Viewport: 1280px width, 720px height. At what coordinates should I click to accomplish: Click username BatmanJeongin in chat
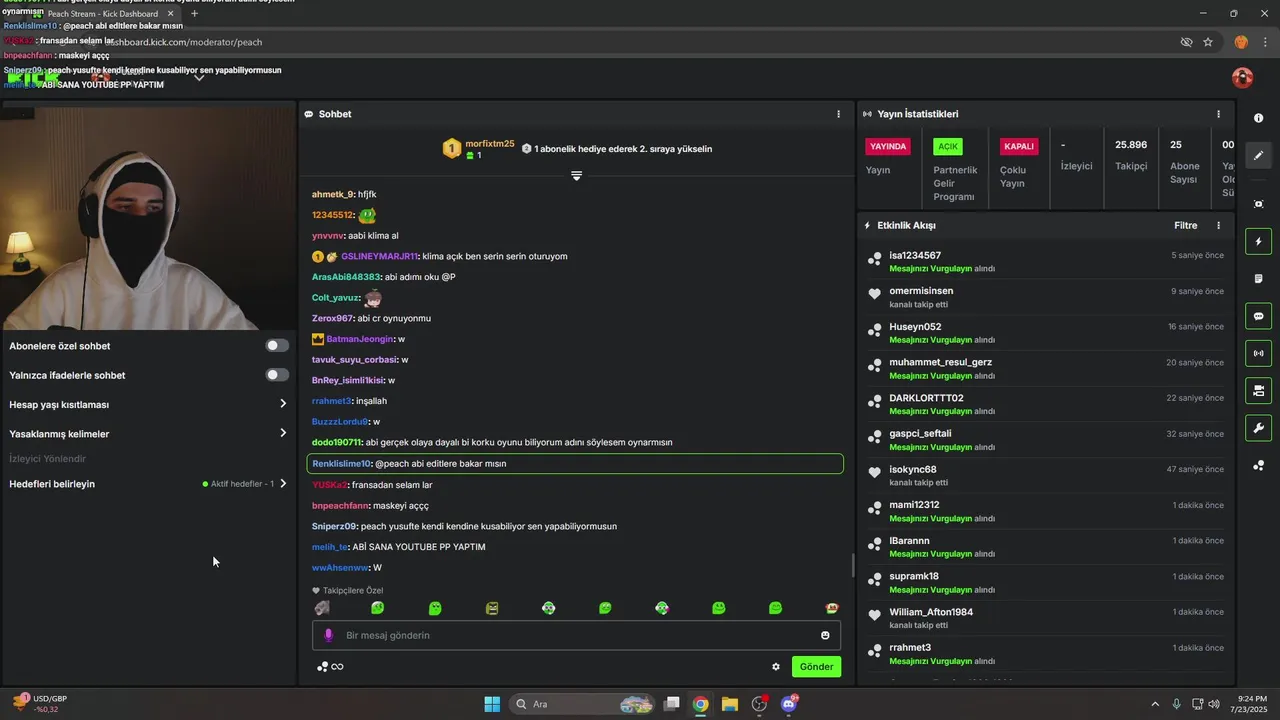(x=360, y=339)
